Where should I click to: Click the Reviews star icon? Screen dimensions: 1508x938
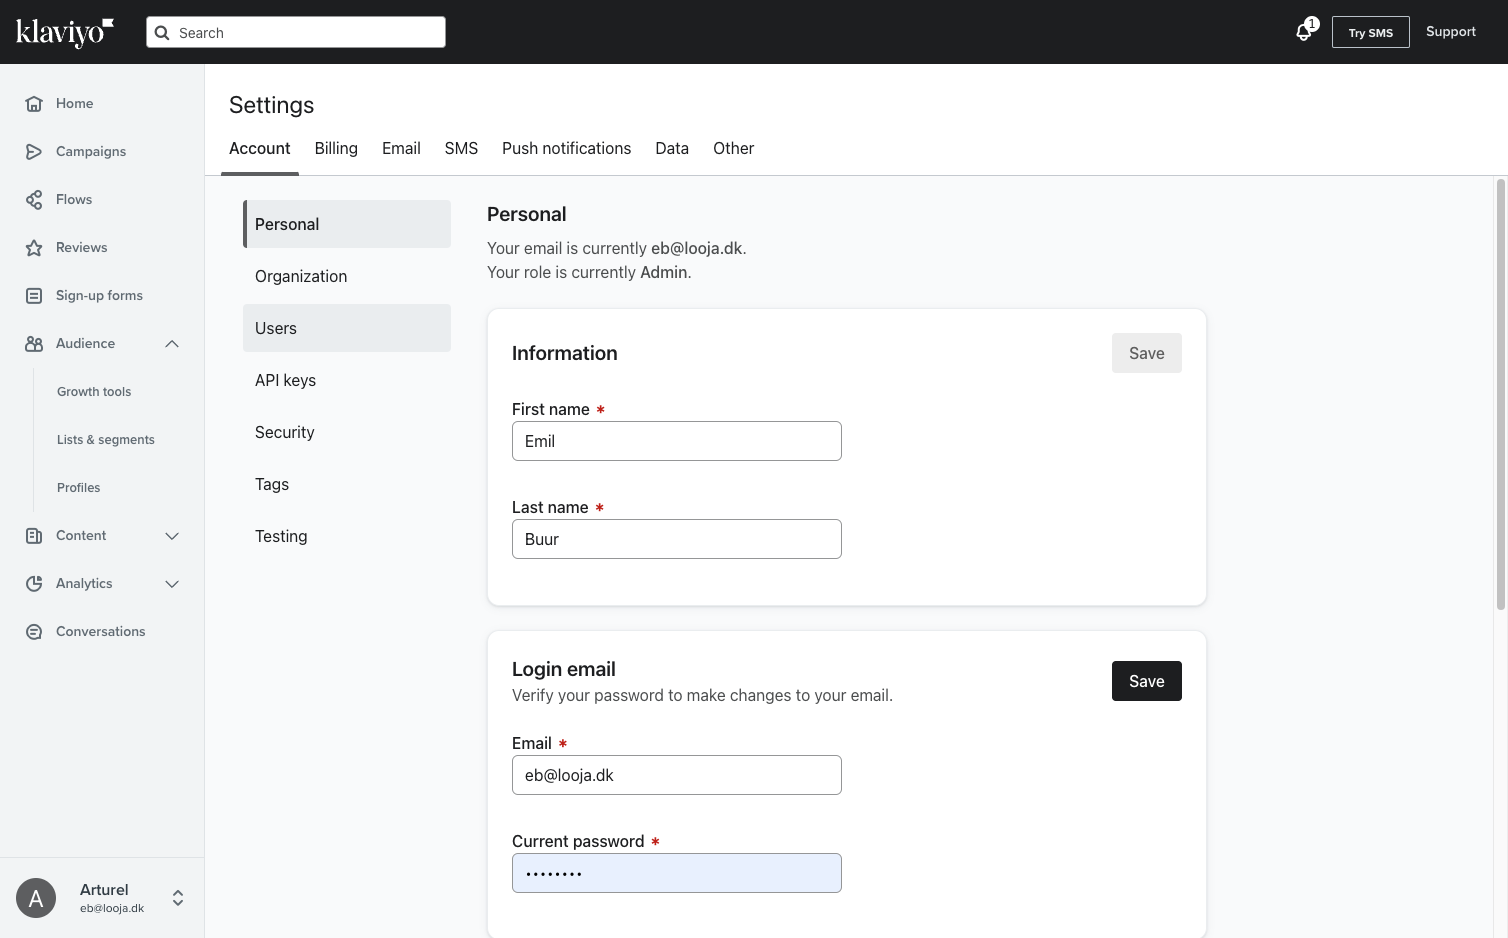pos(34,248)
